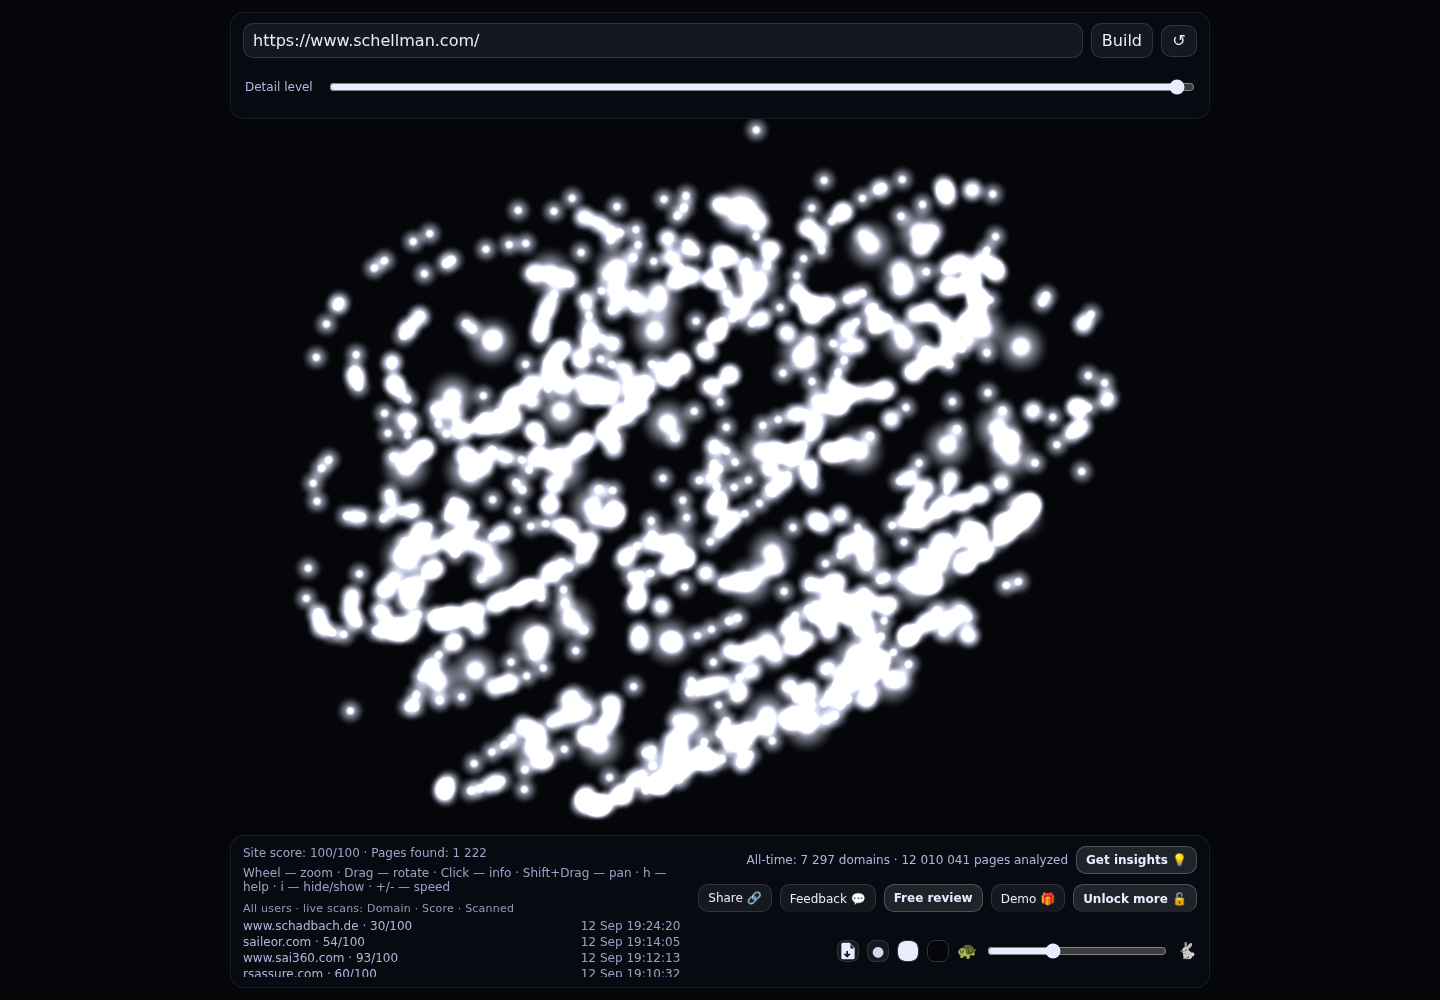Viewport: 1440px width, 1000px height.
Task: Adjust the speed slider between turtle and rabbit
Action: pyautogui.click(x=1077, y=951)
